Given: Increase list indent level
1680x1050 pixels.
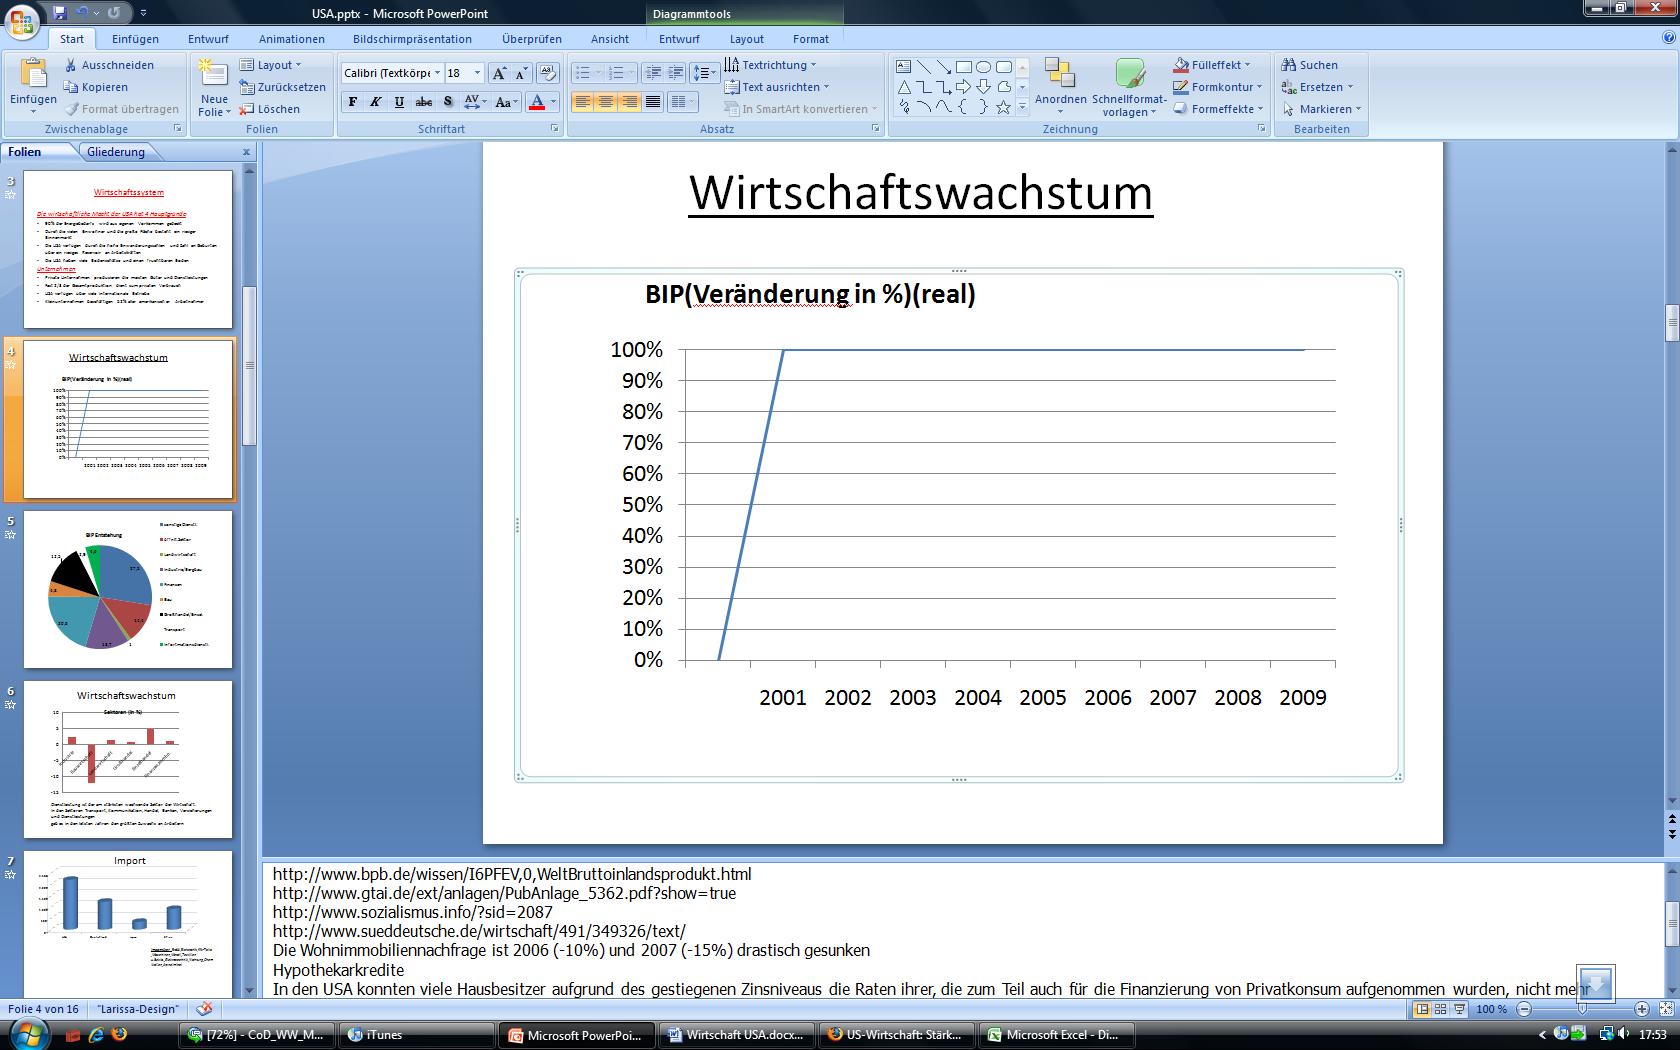Looking at the screenshot, I should tap(676, 73).
